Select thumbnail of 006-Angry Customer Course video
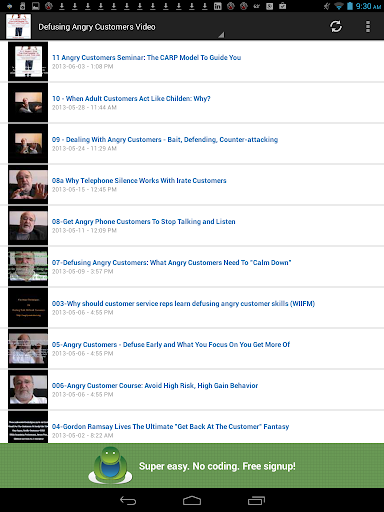The image size is (384, 512). pyautogui.click(x=28, y=389)
